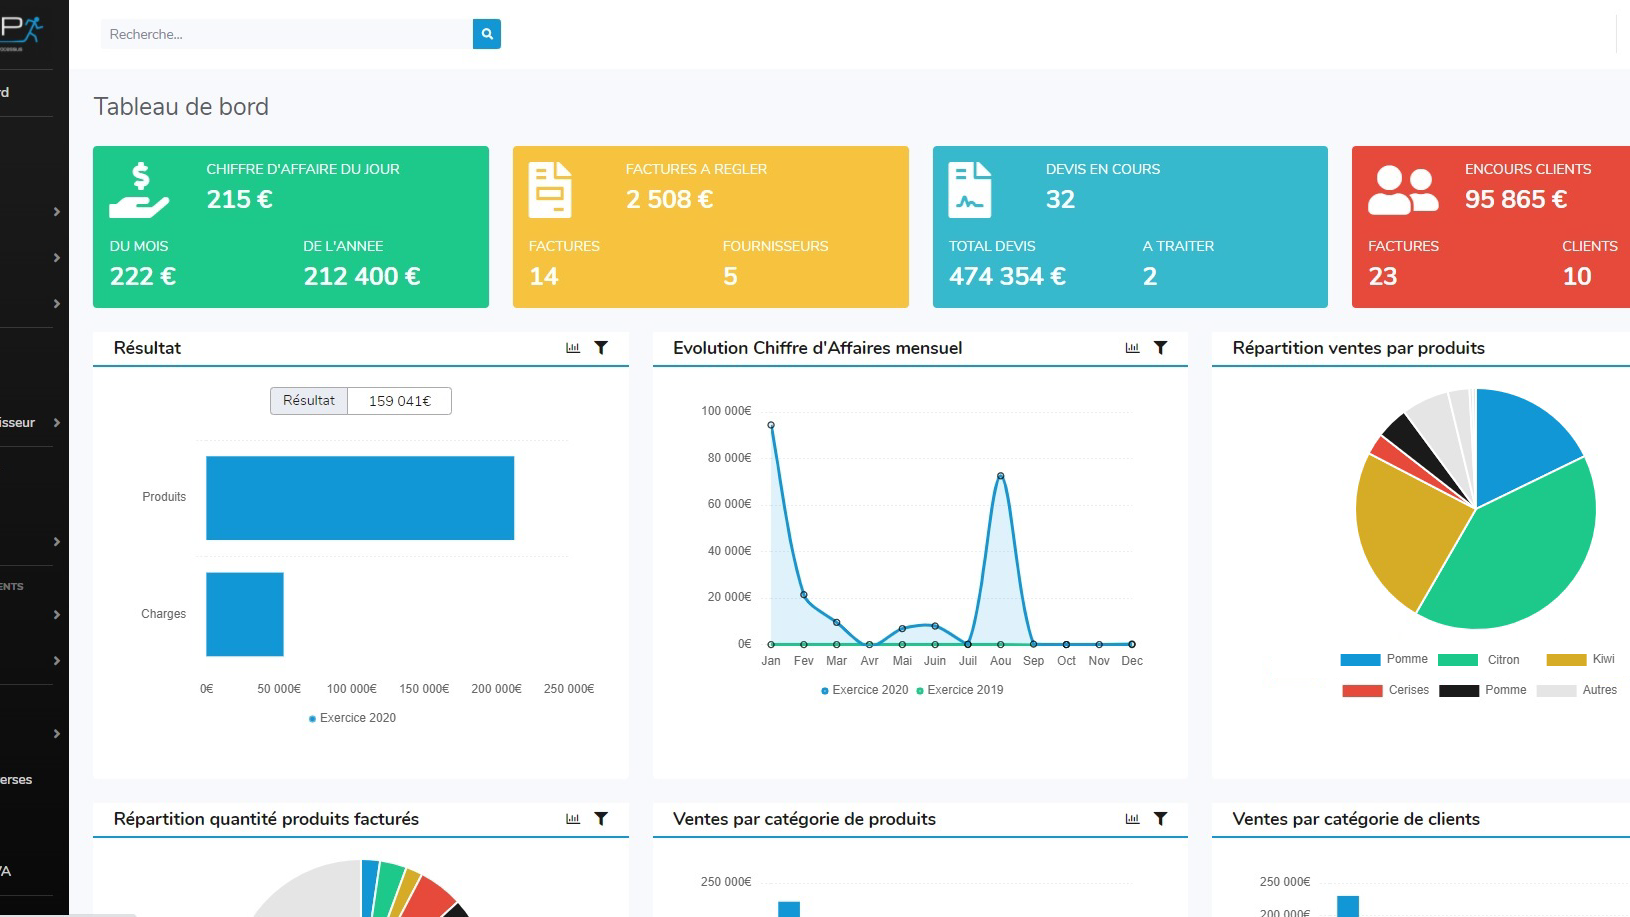Expand the last sidebar chevron above the 'erses' item

[57, 734]
